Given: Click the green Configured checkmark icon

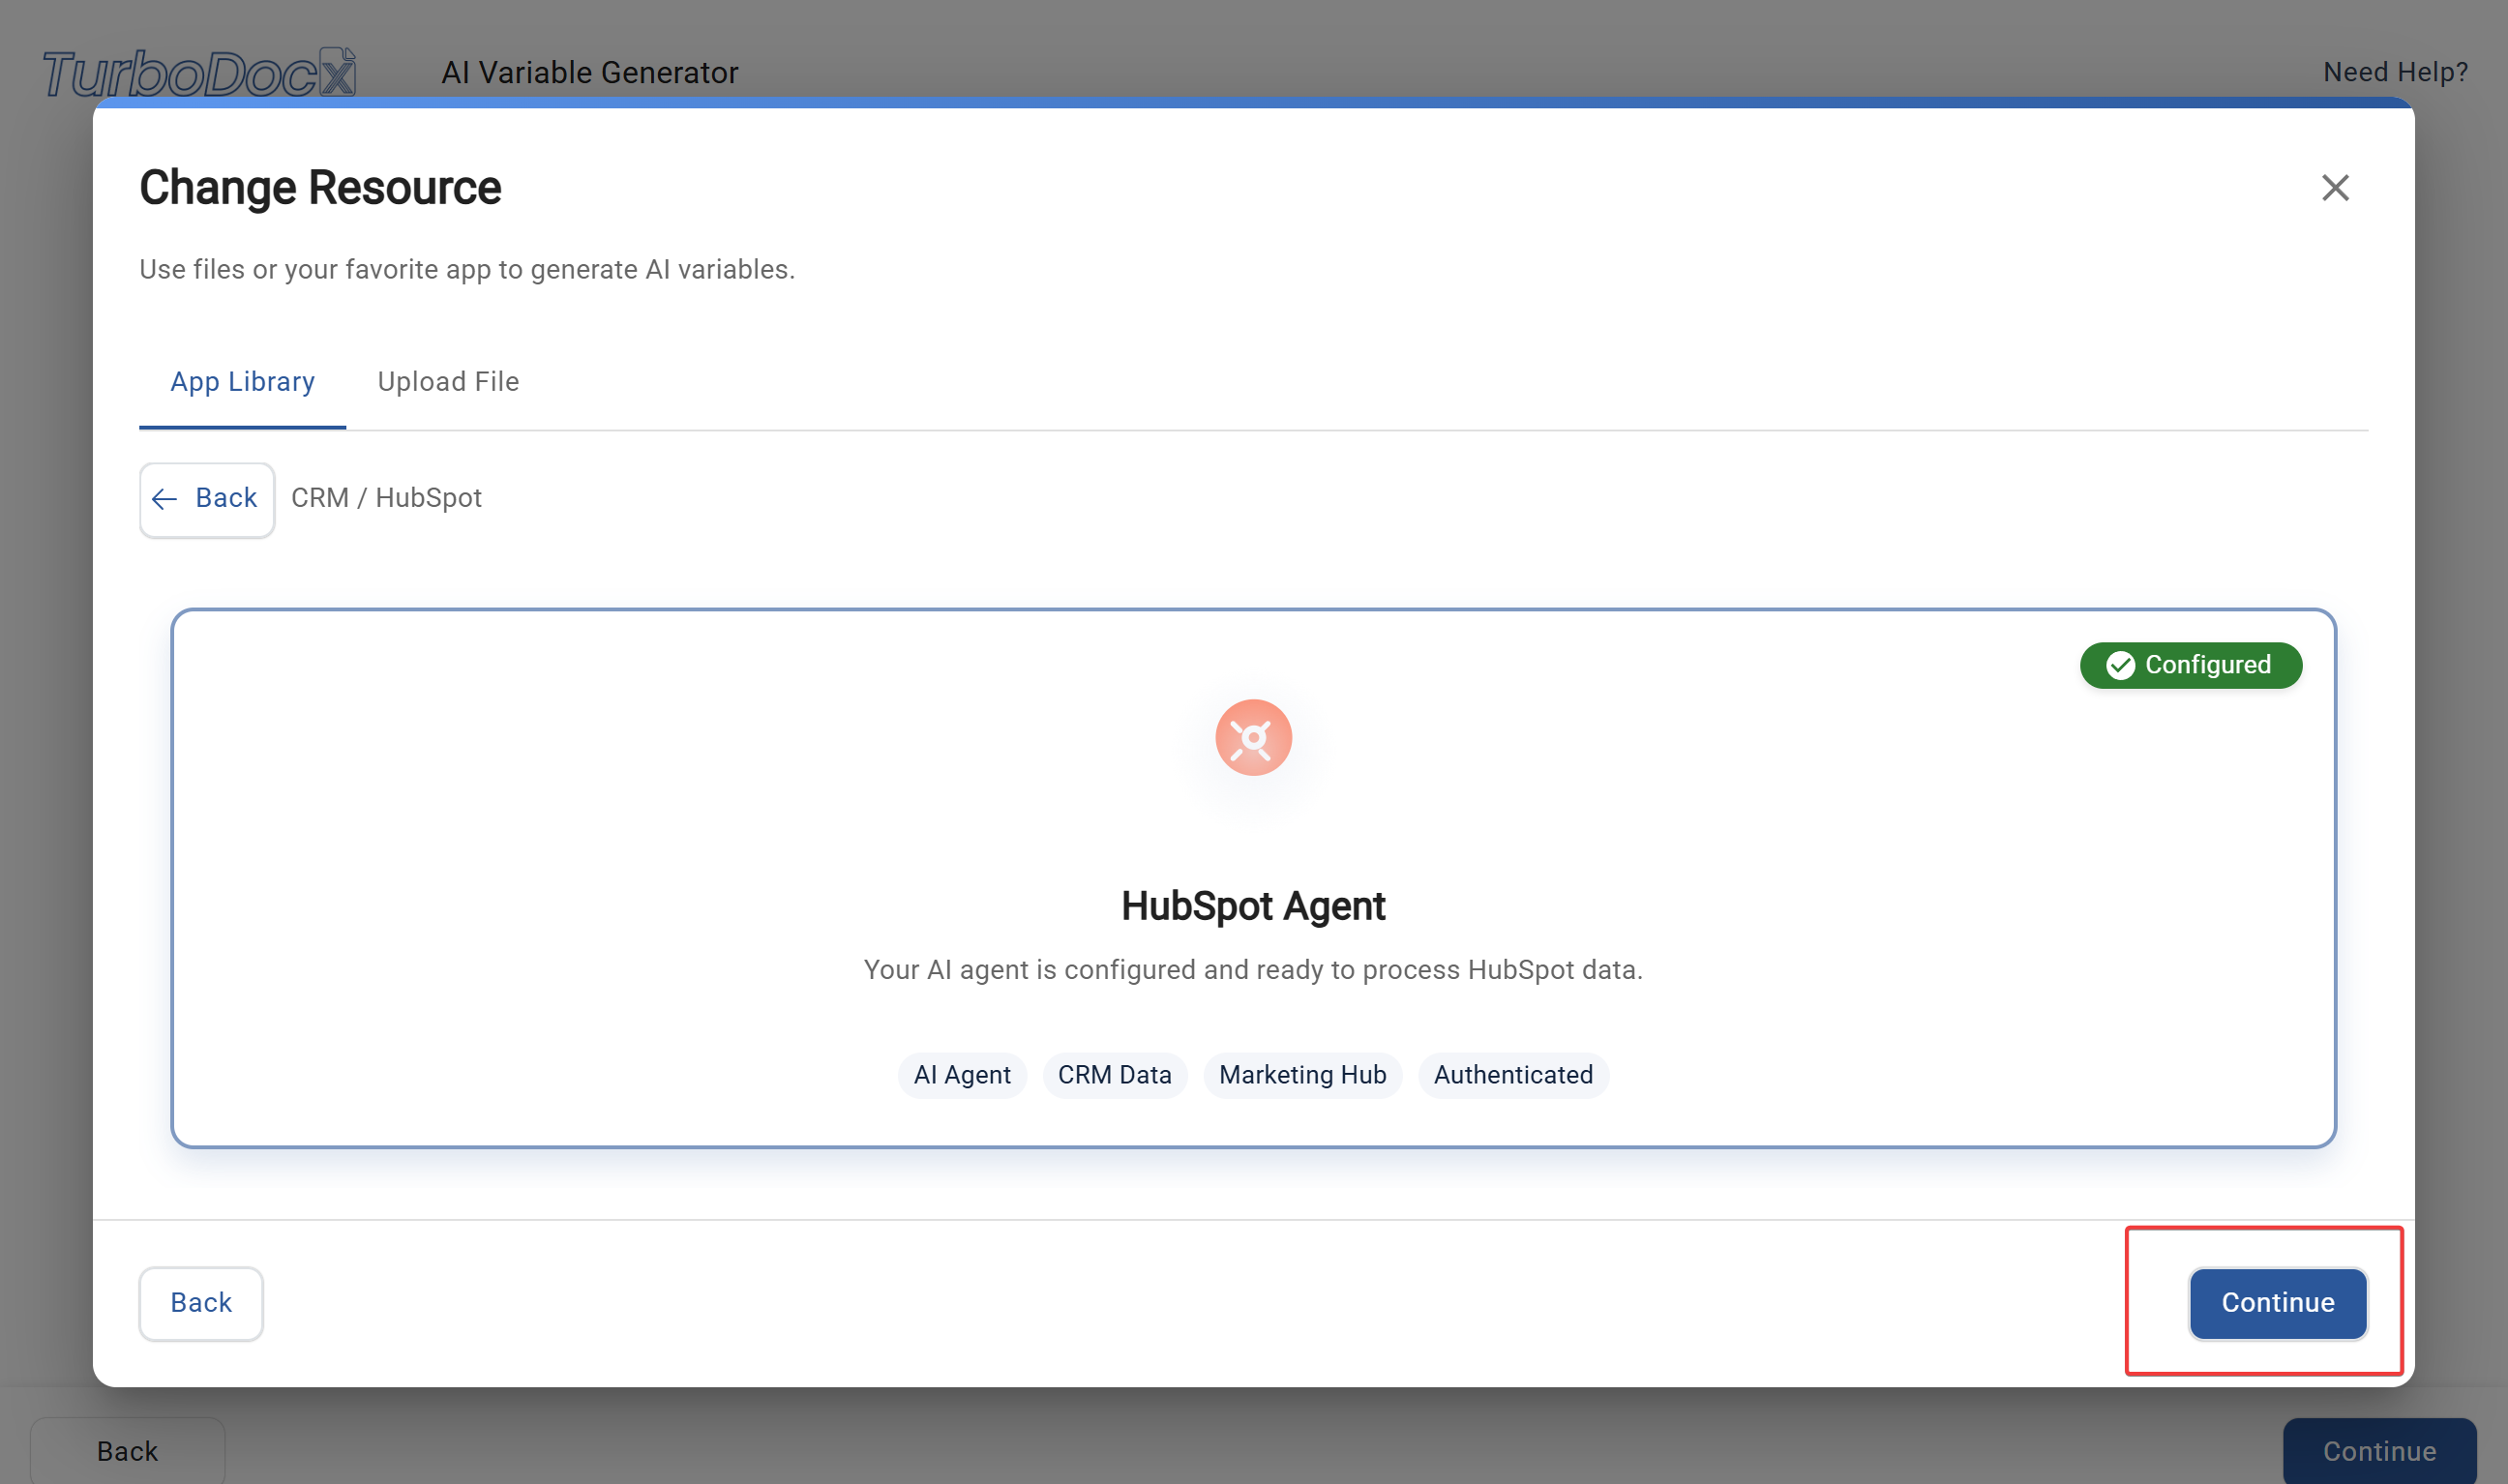Looking at the screenshot, I should [x=2120, y=665].
